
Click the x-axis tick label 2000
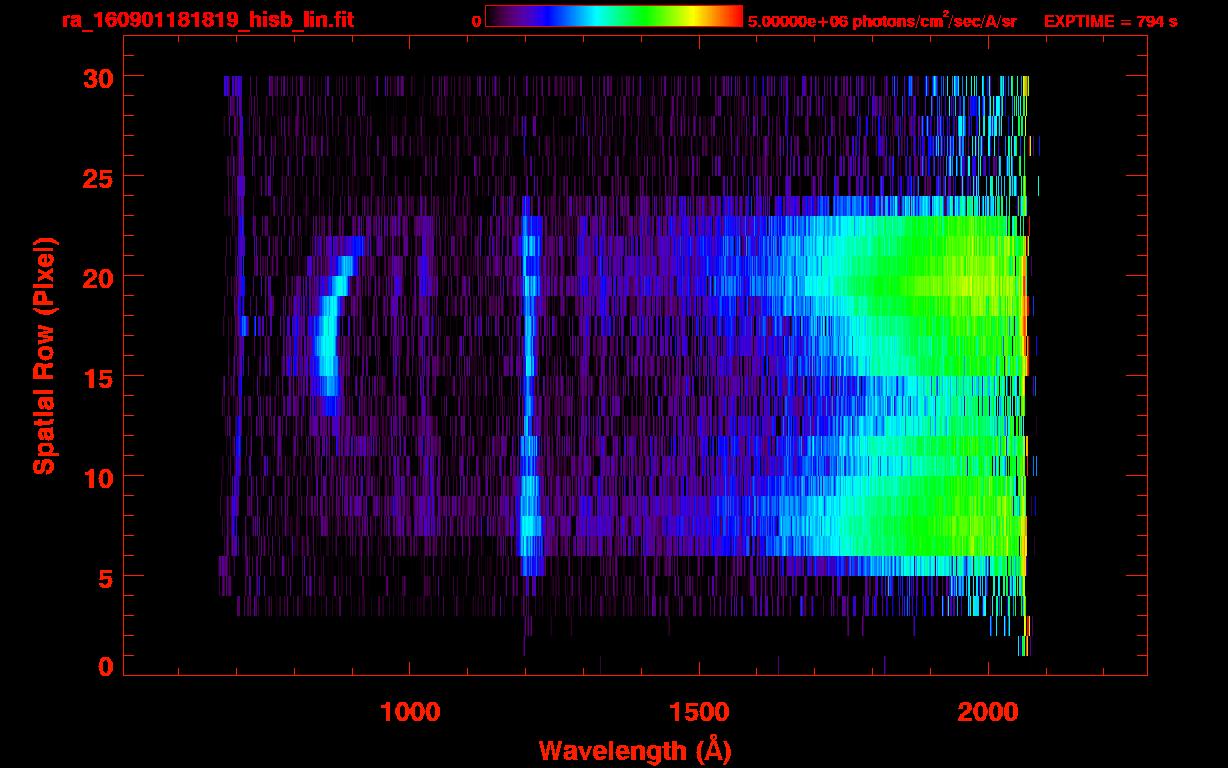click(987, 711)
